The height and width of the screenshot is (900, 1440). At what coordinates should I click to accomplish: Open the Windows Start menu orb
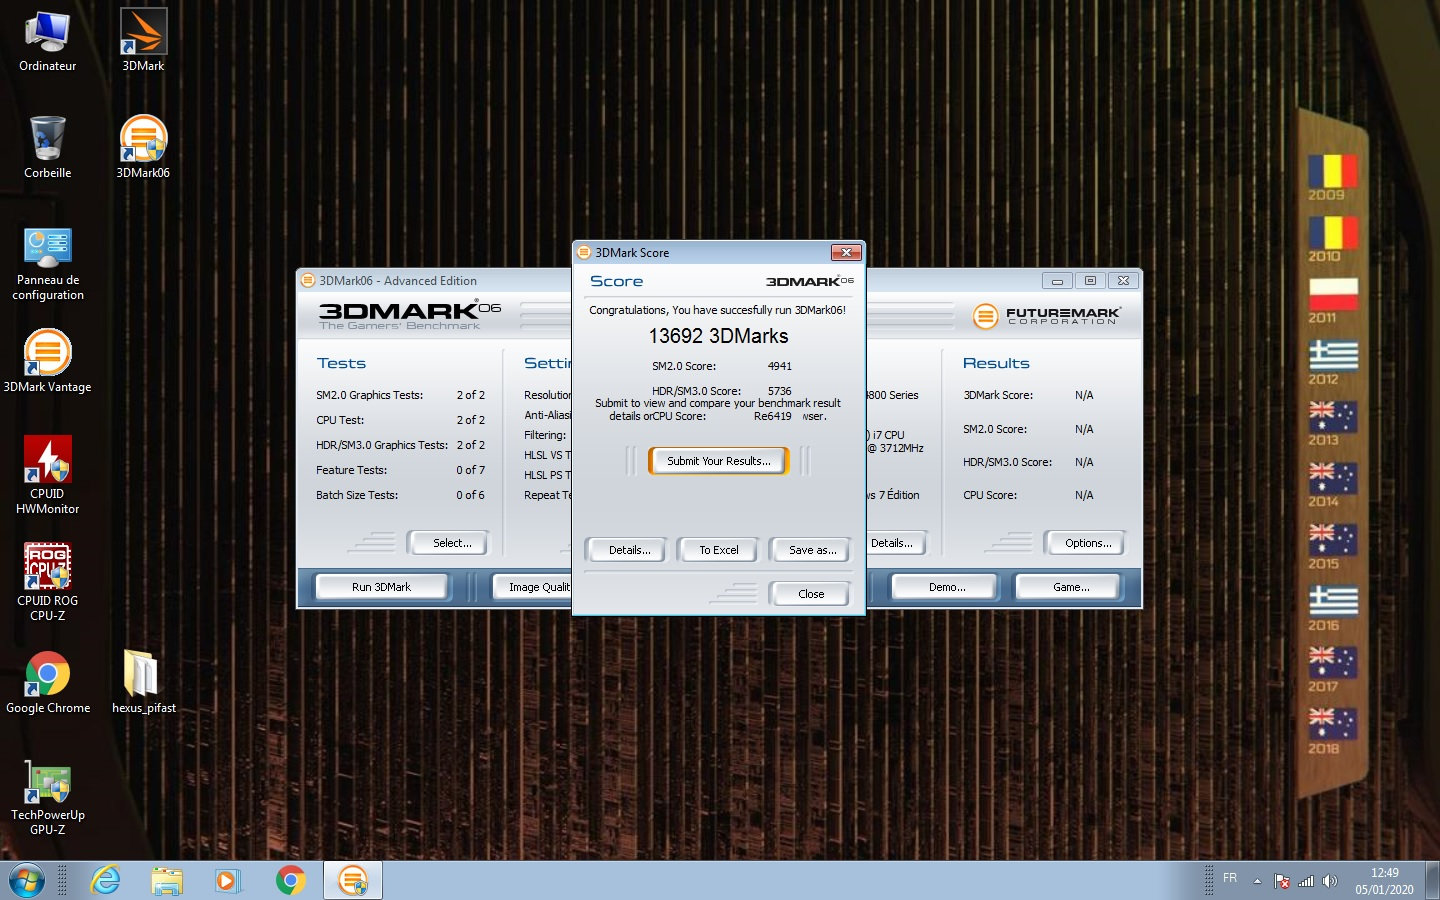(x=27, y=880)
